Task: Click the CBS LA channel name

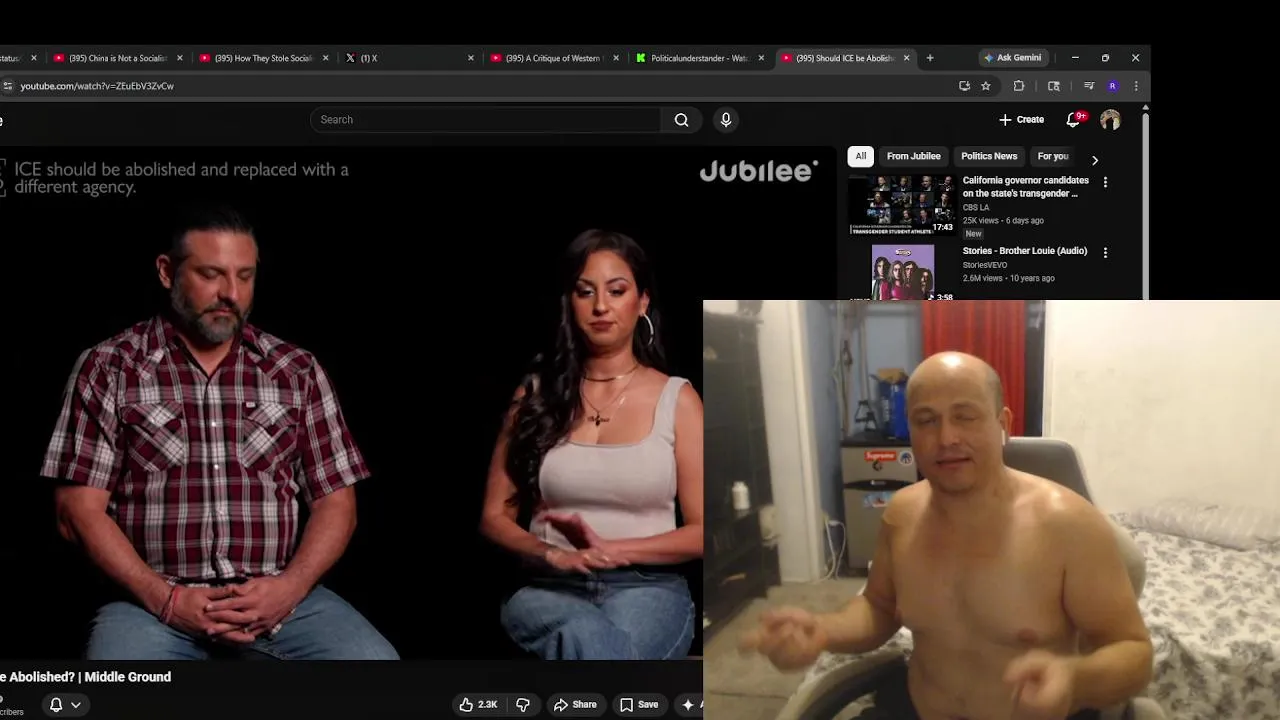Action: pyautogui.click(x=976, y=207)
